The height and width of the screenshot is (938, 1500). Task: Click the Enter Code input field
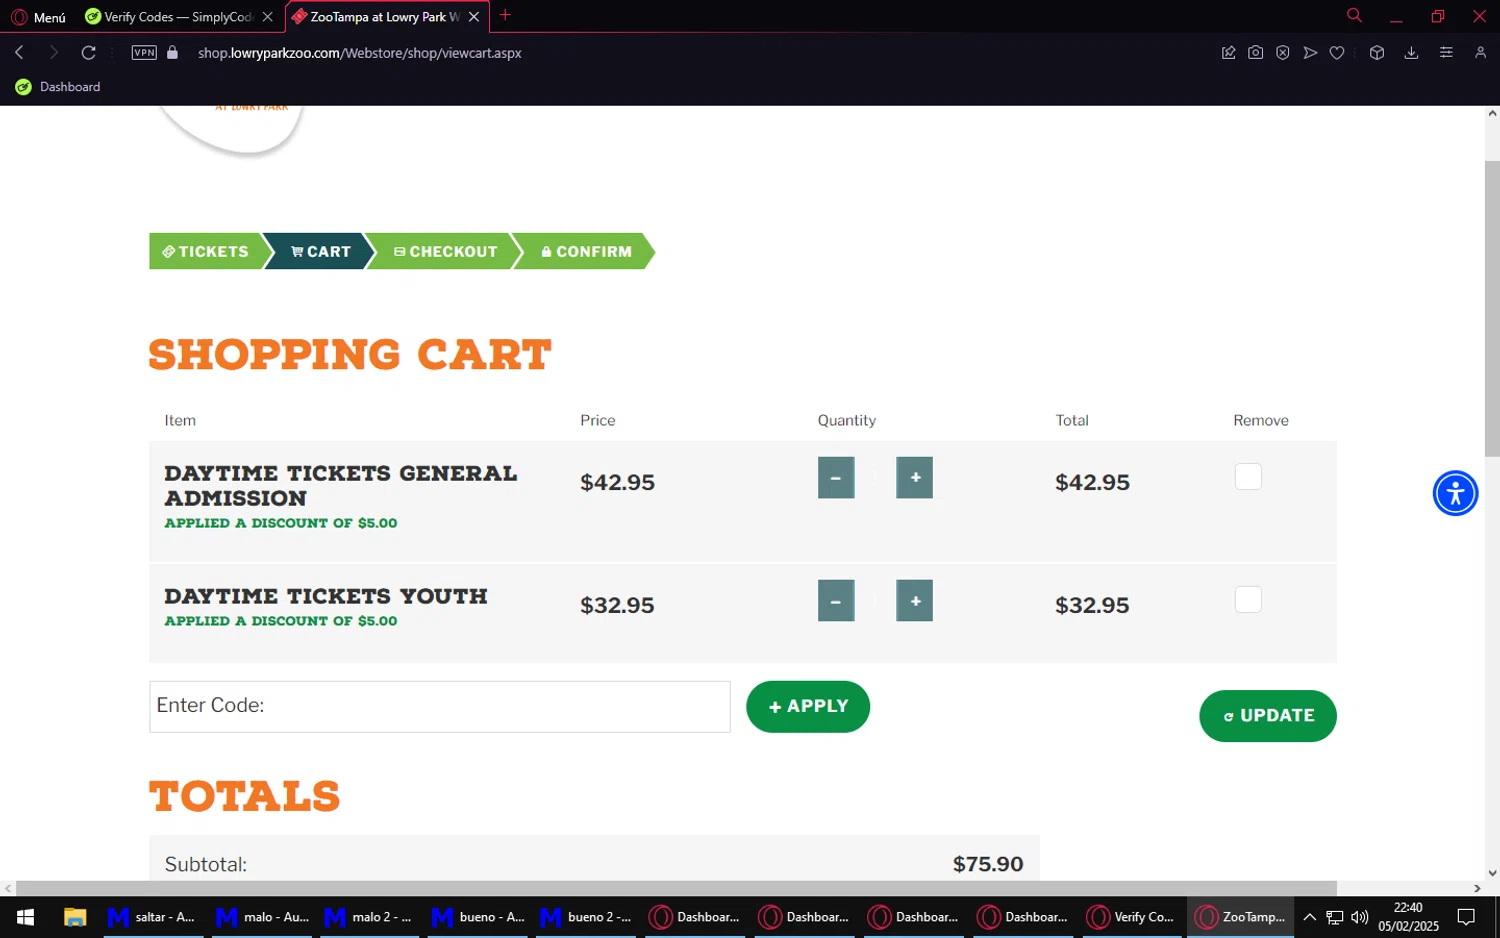[x=440, y=707]
